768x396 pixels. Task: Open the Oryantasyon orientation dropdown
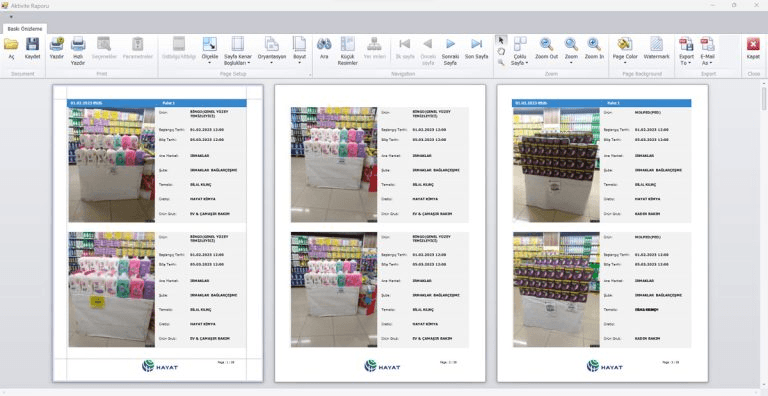272,51
